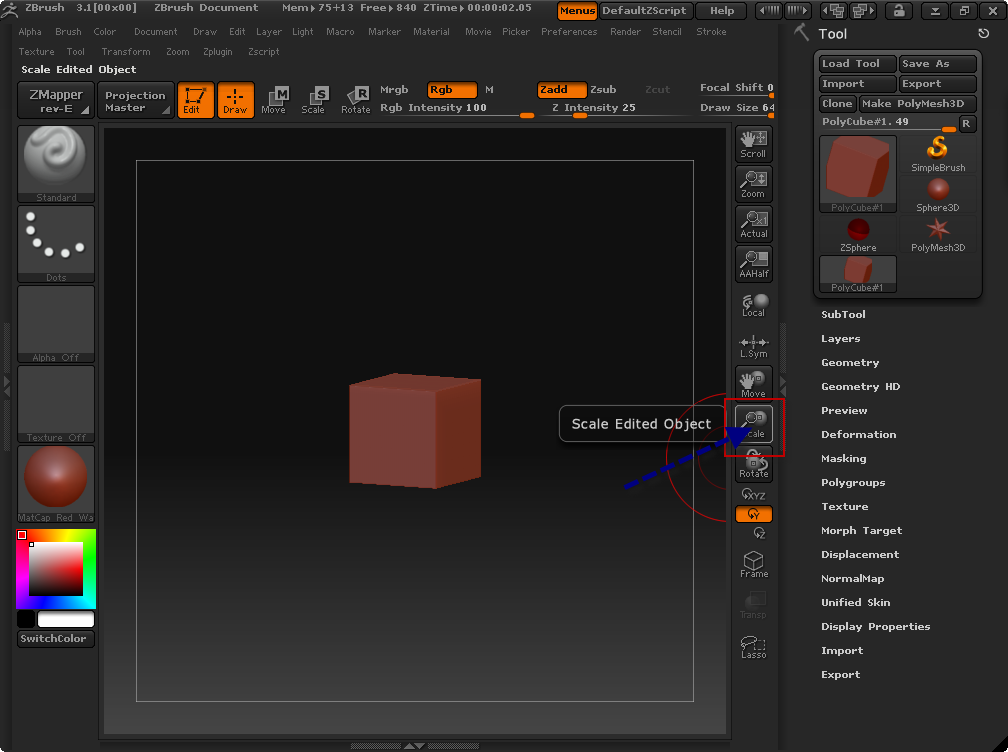1008x752 pixels.
Task: Click the large PolyCube#1 tool thumbnail
Action: [x=858, y=174]
